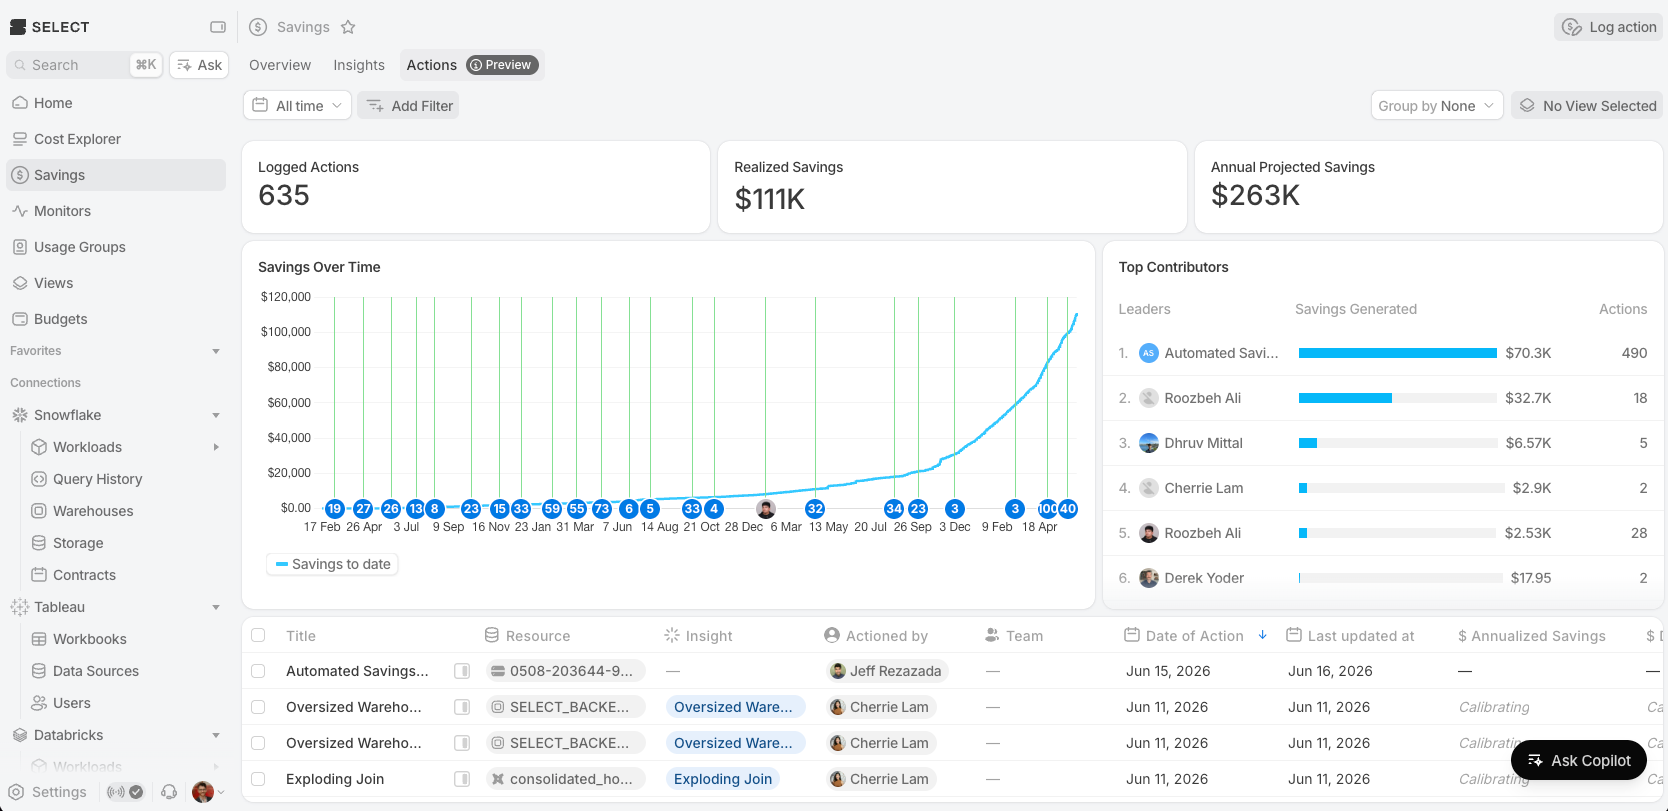
Task: Collapse the Tableau connection tree
Action: point(216,607)
